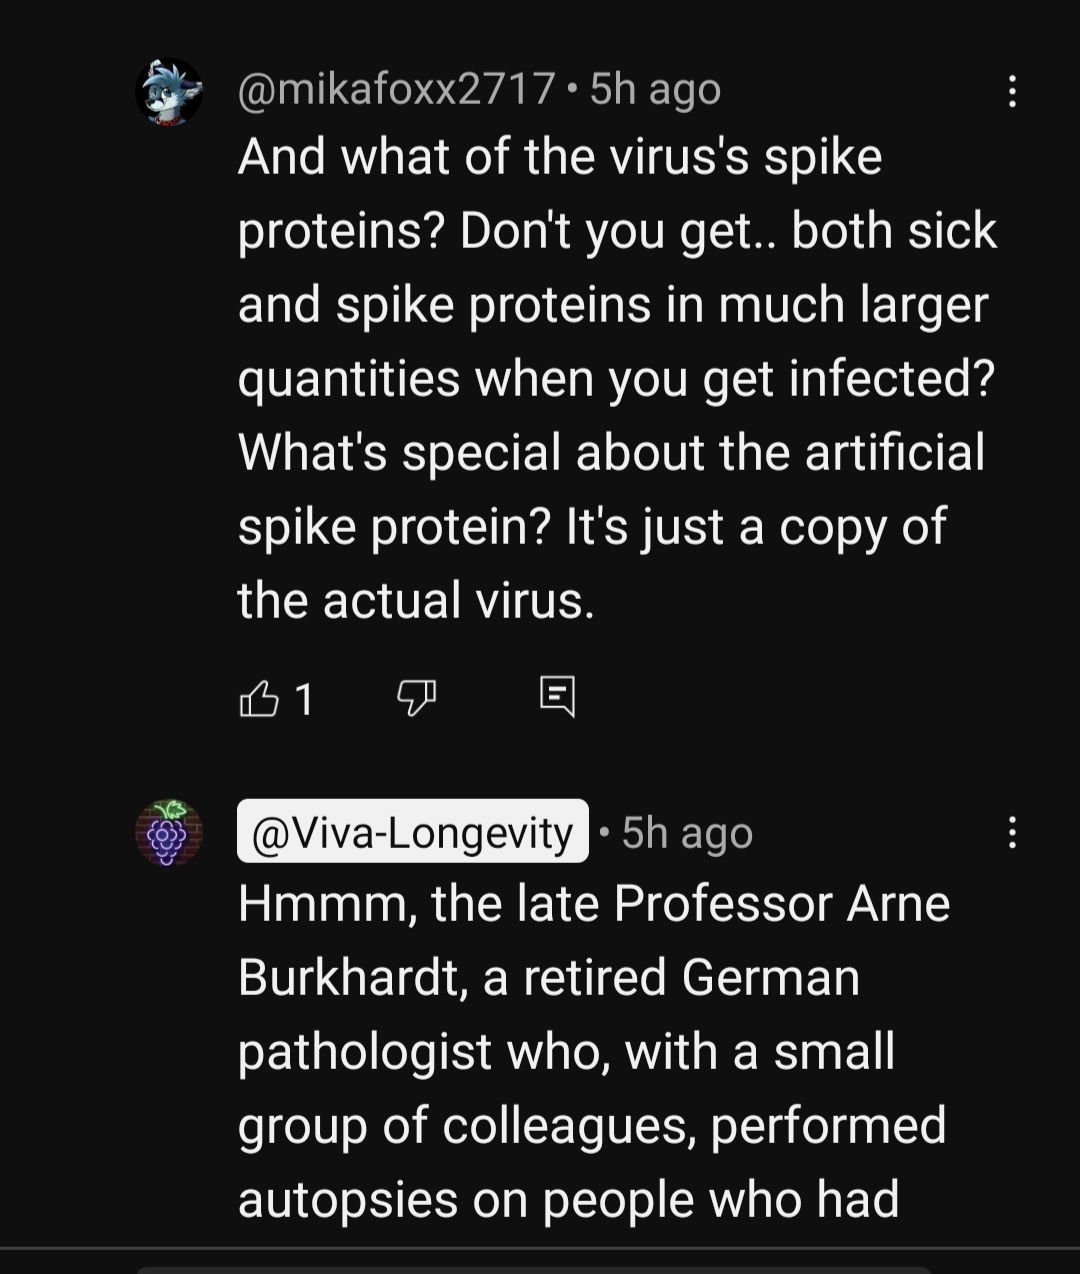Click the "5h ago" timestamp beside mikafoxx2717
This screenshot has height=1274, width=1080.
coord(655,90)
